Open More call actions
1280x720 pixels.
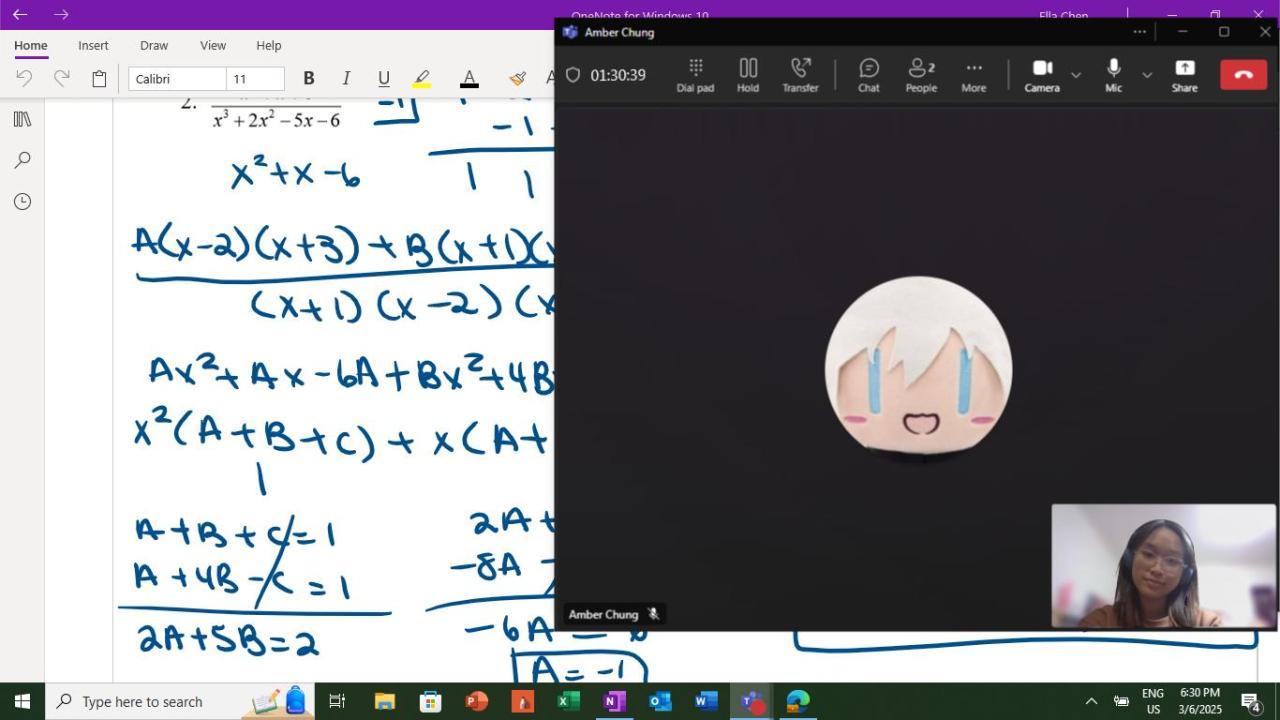974,75
